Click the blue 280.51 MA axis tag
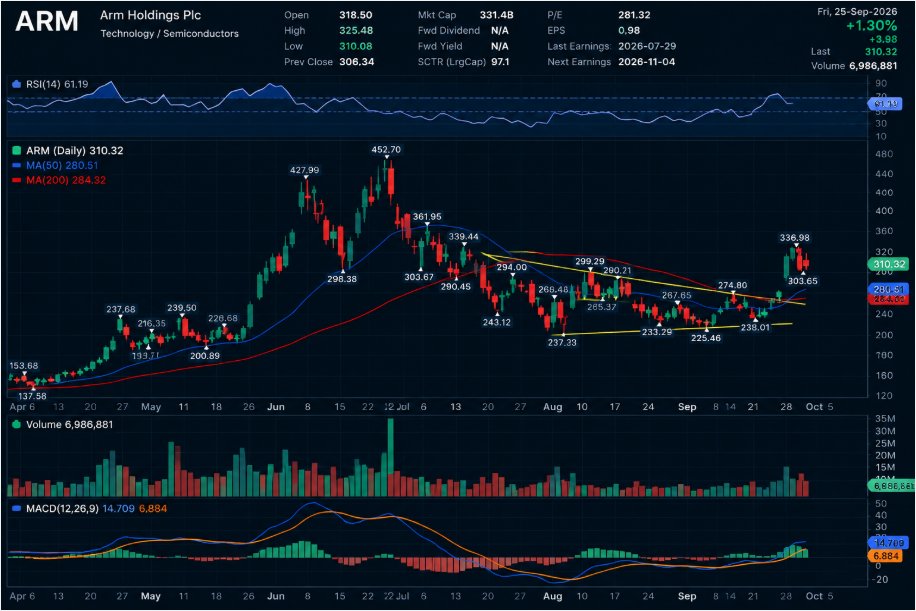Image resolution: width=916 pixels, height=611 pixels. pyautogui.click(x=889, y=290)
